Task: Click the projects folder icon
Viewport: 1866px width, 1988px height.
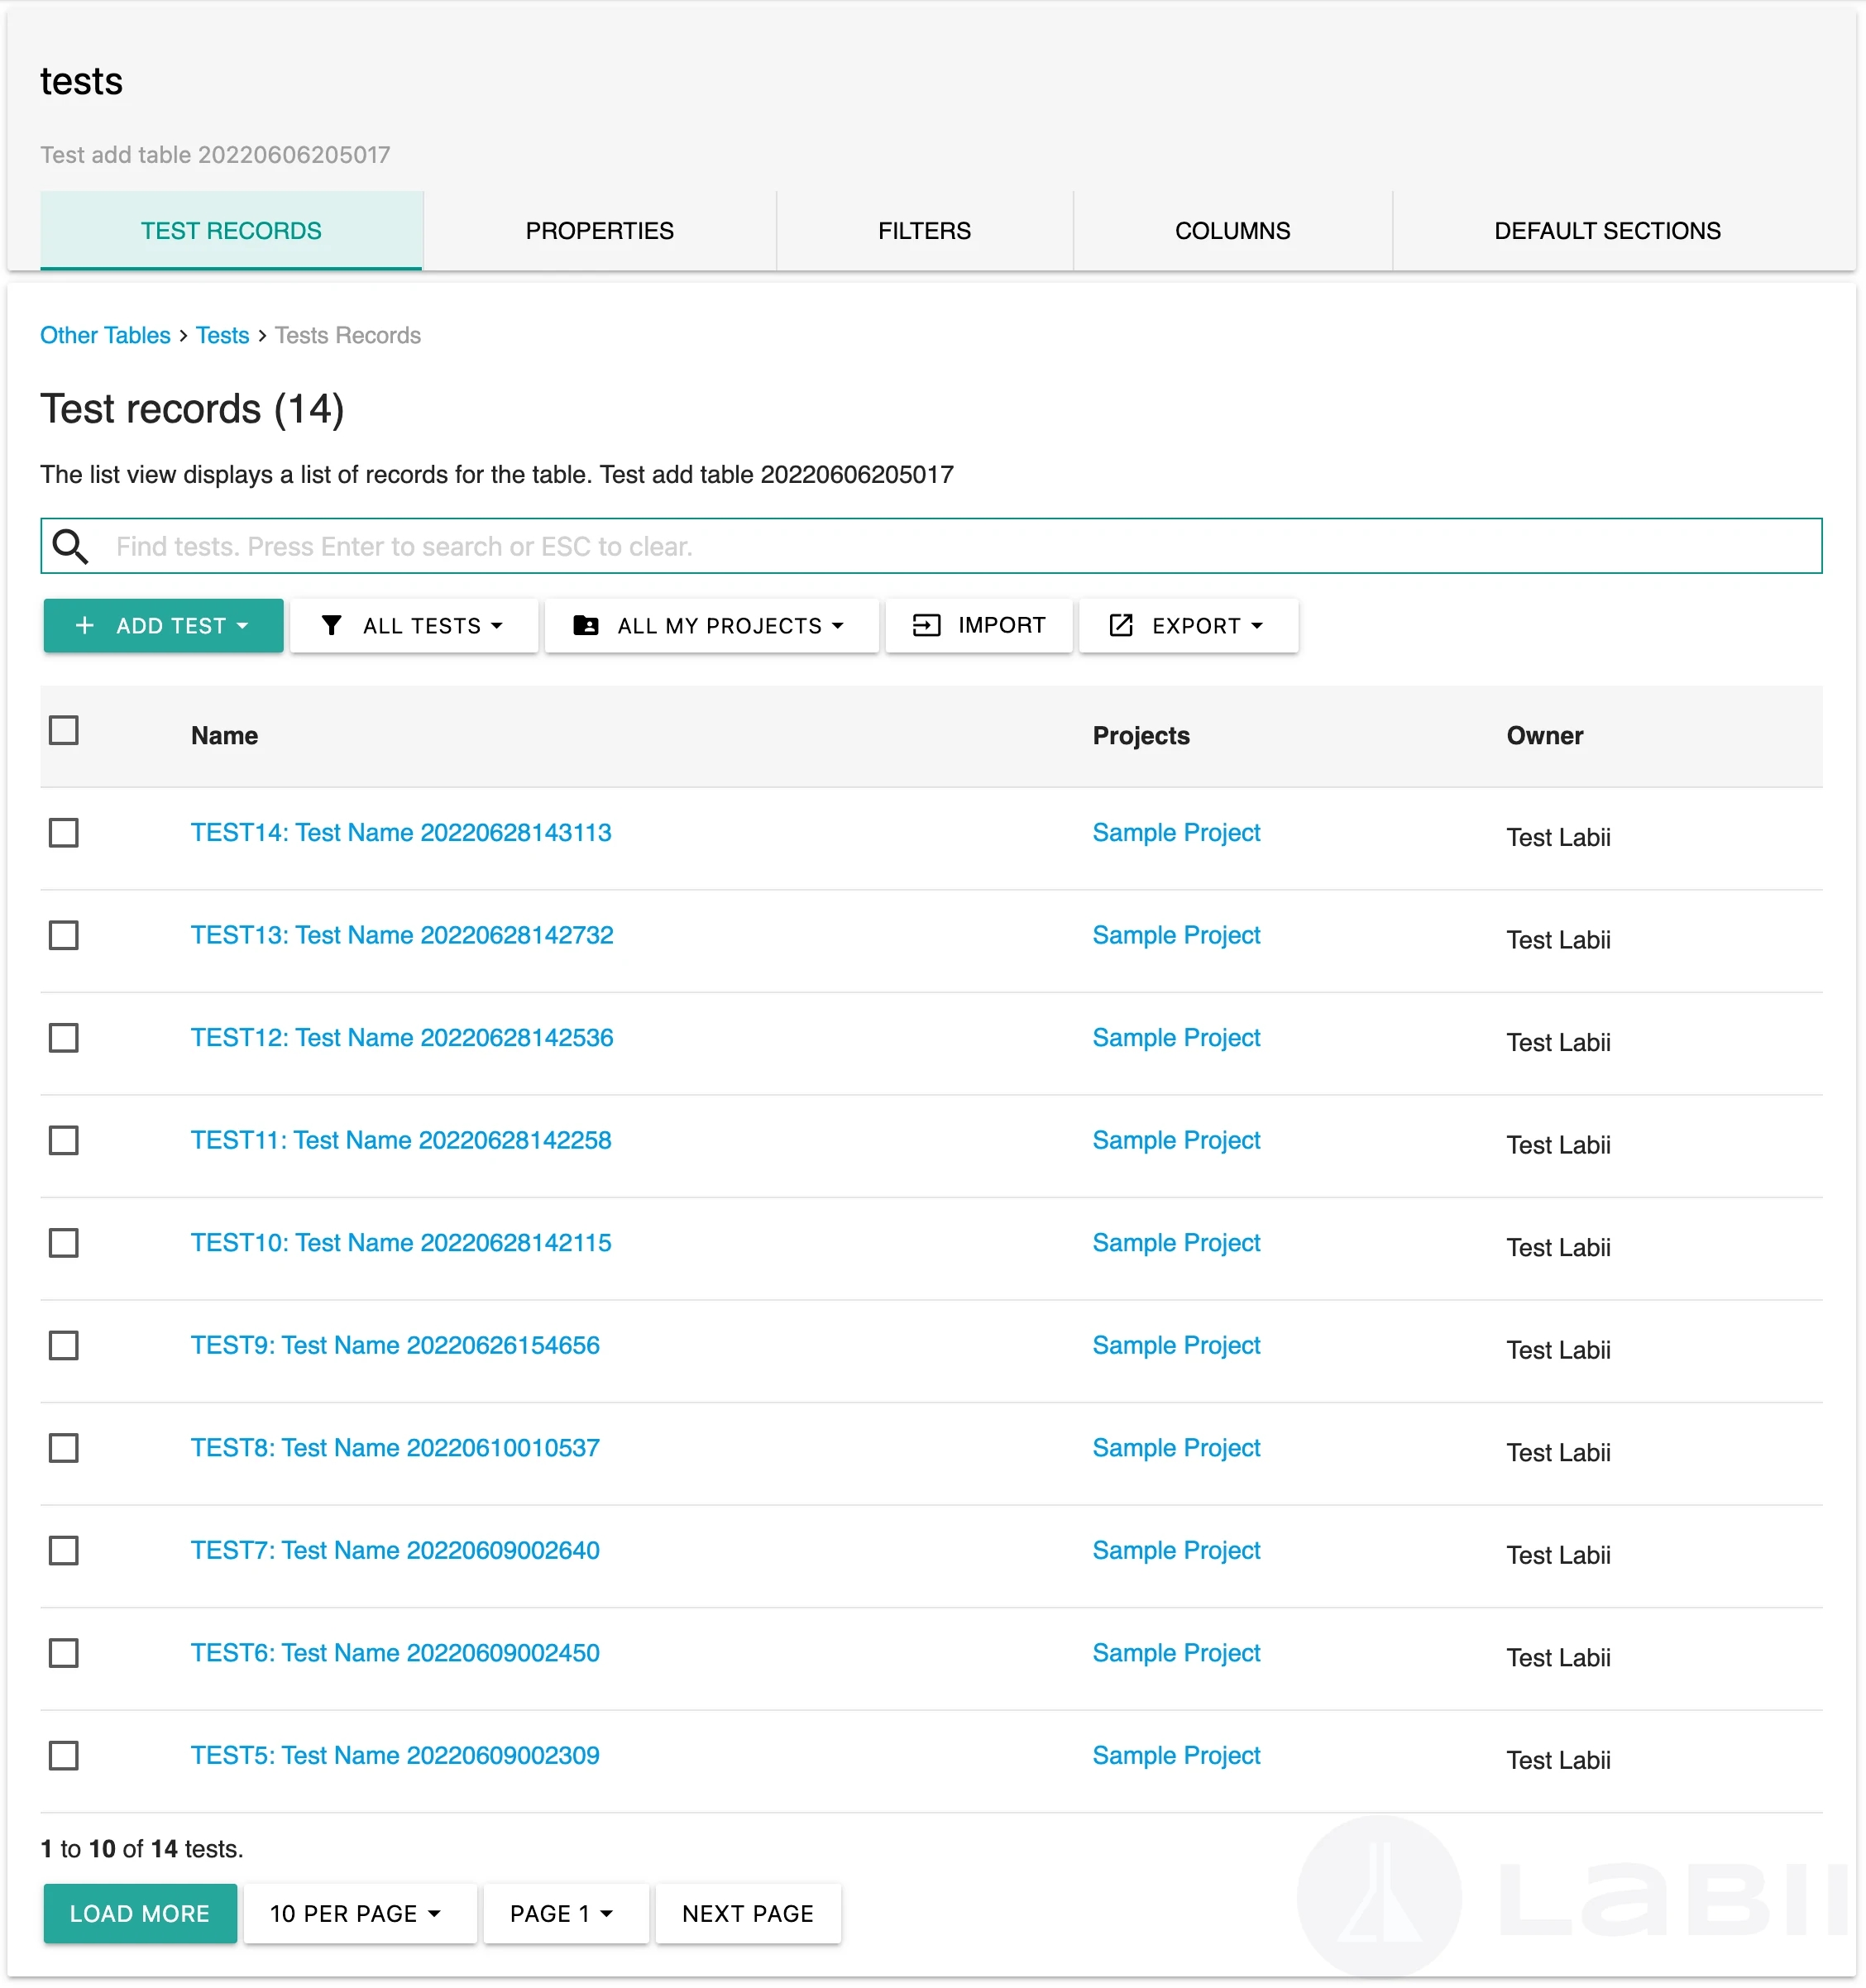Action: pos(586,625)
